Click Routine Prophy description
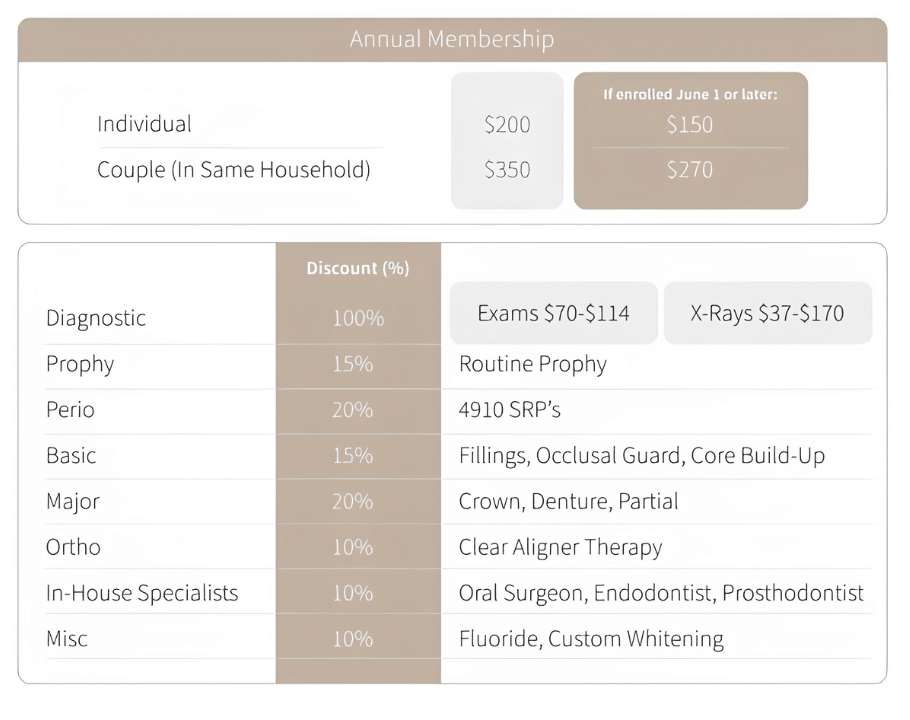 (x=532, y=364)
